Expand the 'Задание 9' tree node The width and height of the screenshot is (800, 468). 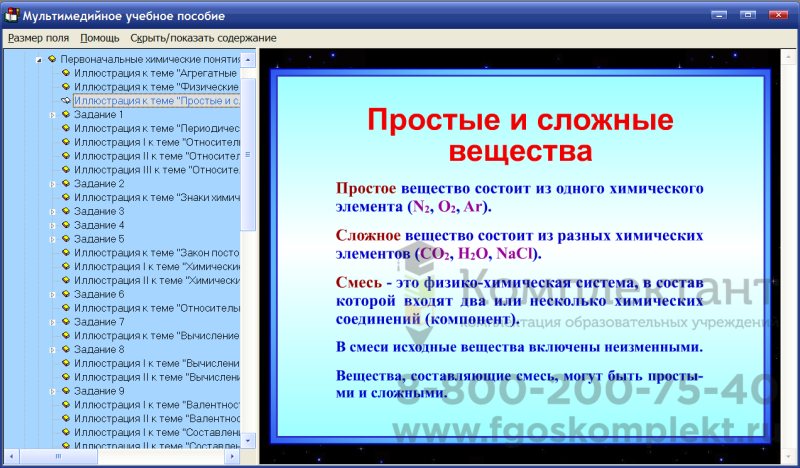click(52, 391)
